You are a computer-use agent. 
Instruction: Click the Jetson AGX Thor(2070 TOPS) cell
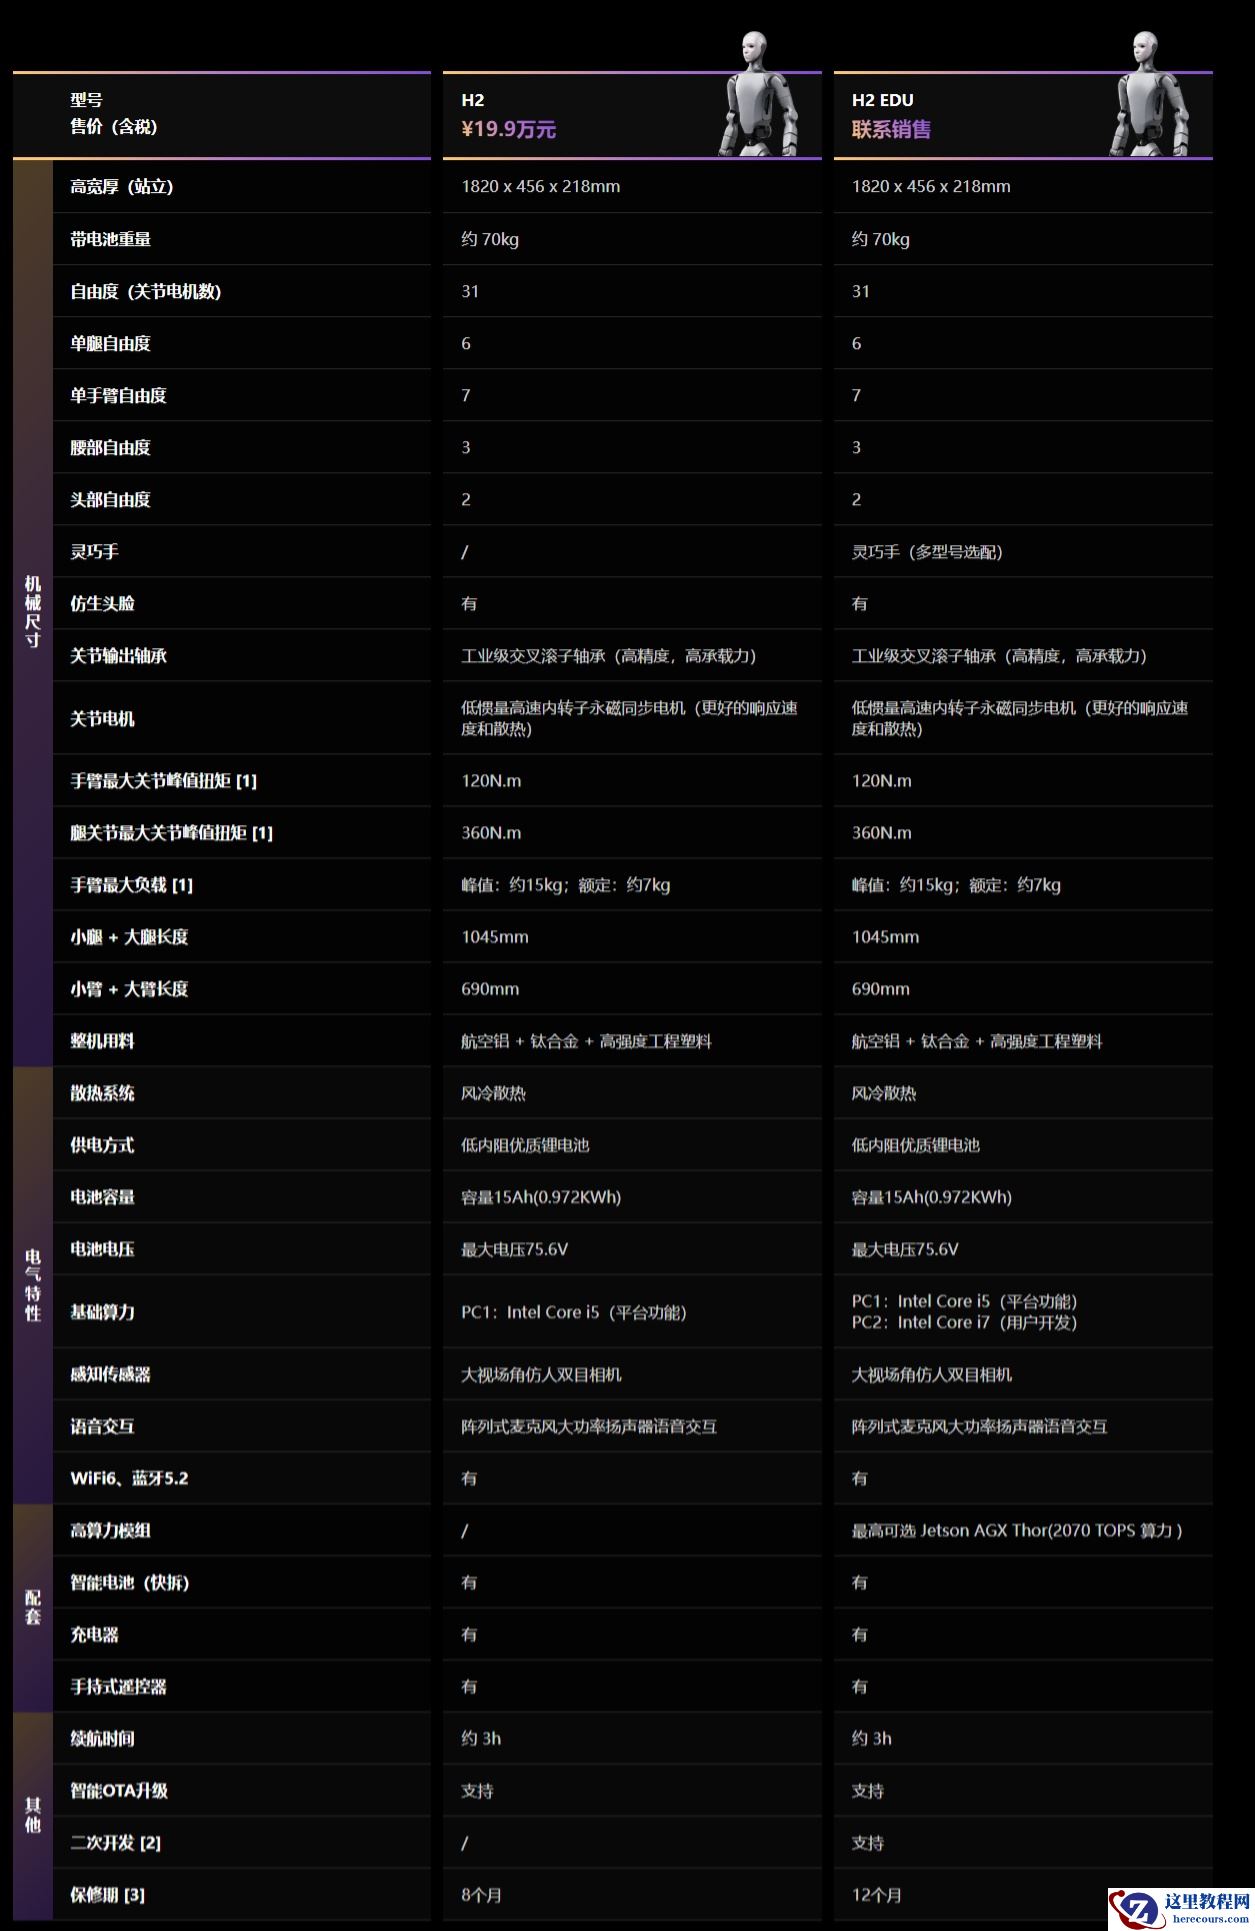(x=1017, y=1530)
